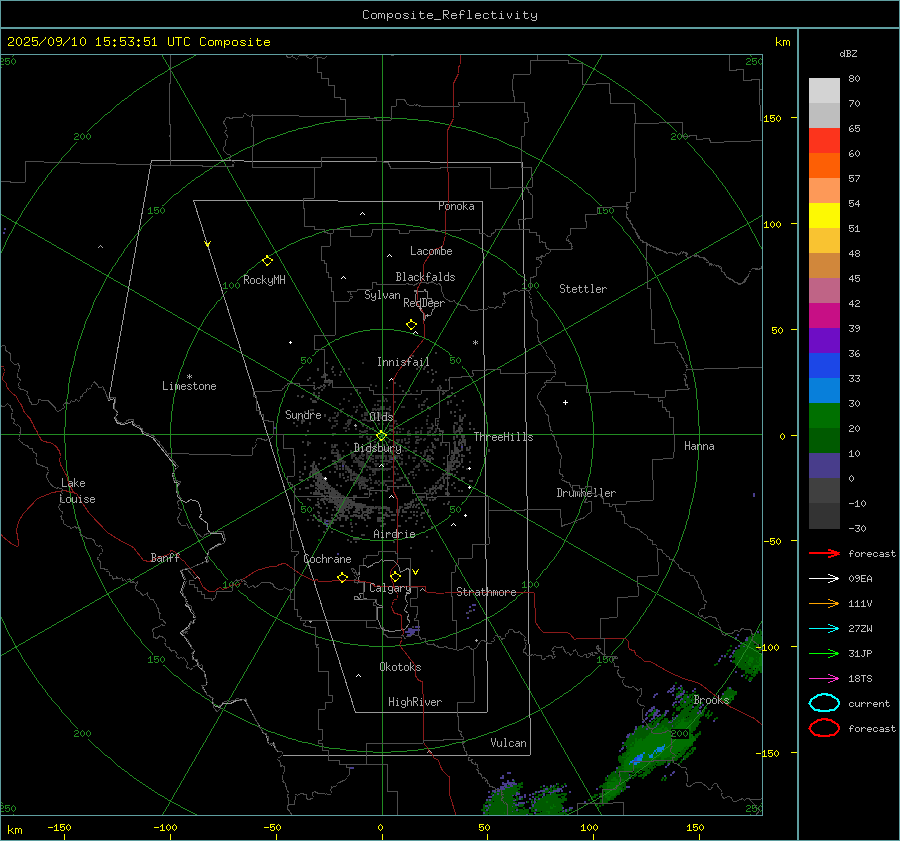The image size is (900, 841).
Task: Click the red forecast ellipse icon
Action: pyautogui.click(x=824, y=728)
